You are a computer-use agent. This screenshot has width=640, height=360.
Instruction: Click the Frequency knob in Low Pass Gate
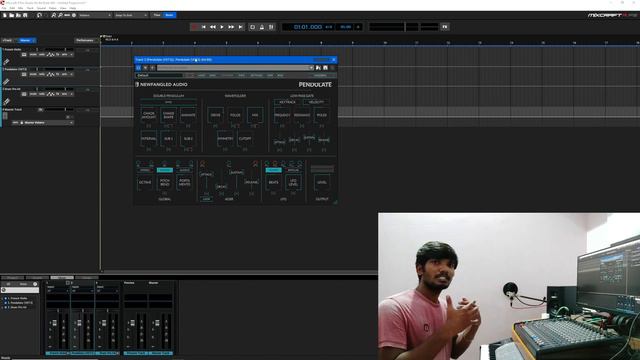pos(282,115)
